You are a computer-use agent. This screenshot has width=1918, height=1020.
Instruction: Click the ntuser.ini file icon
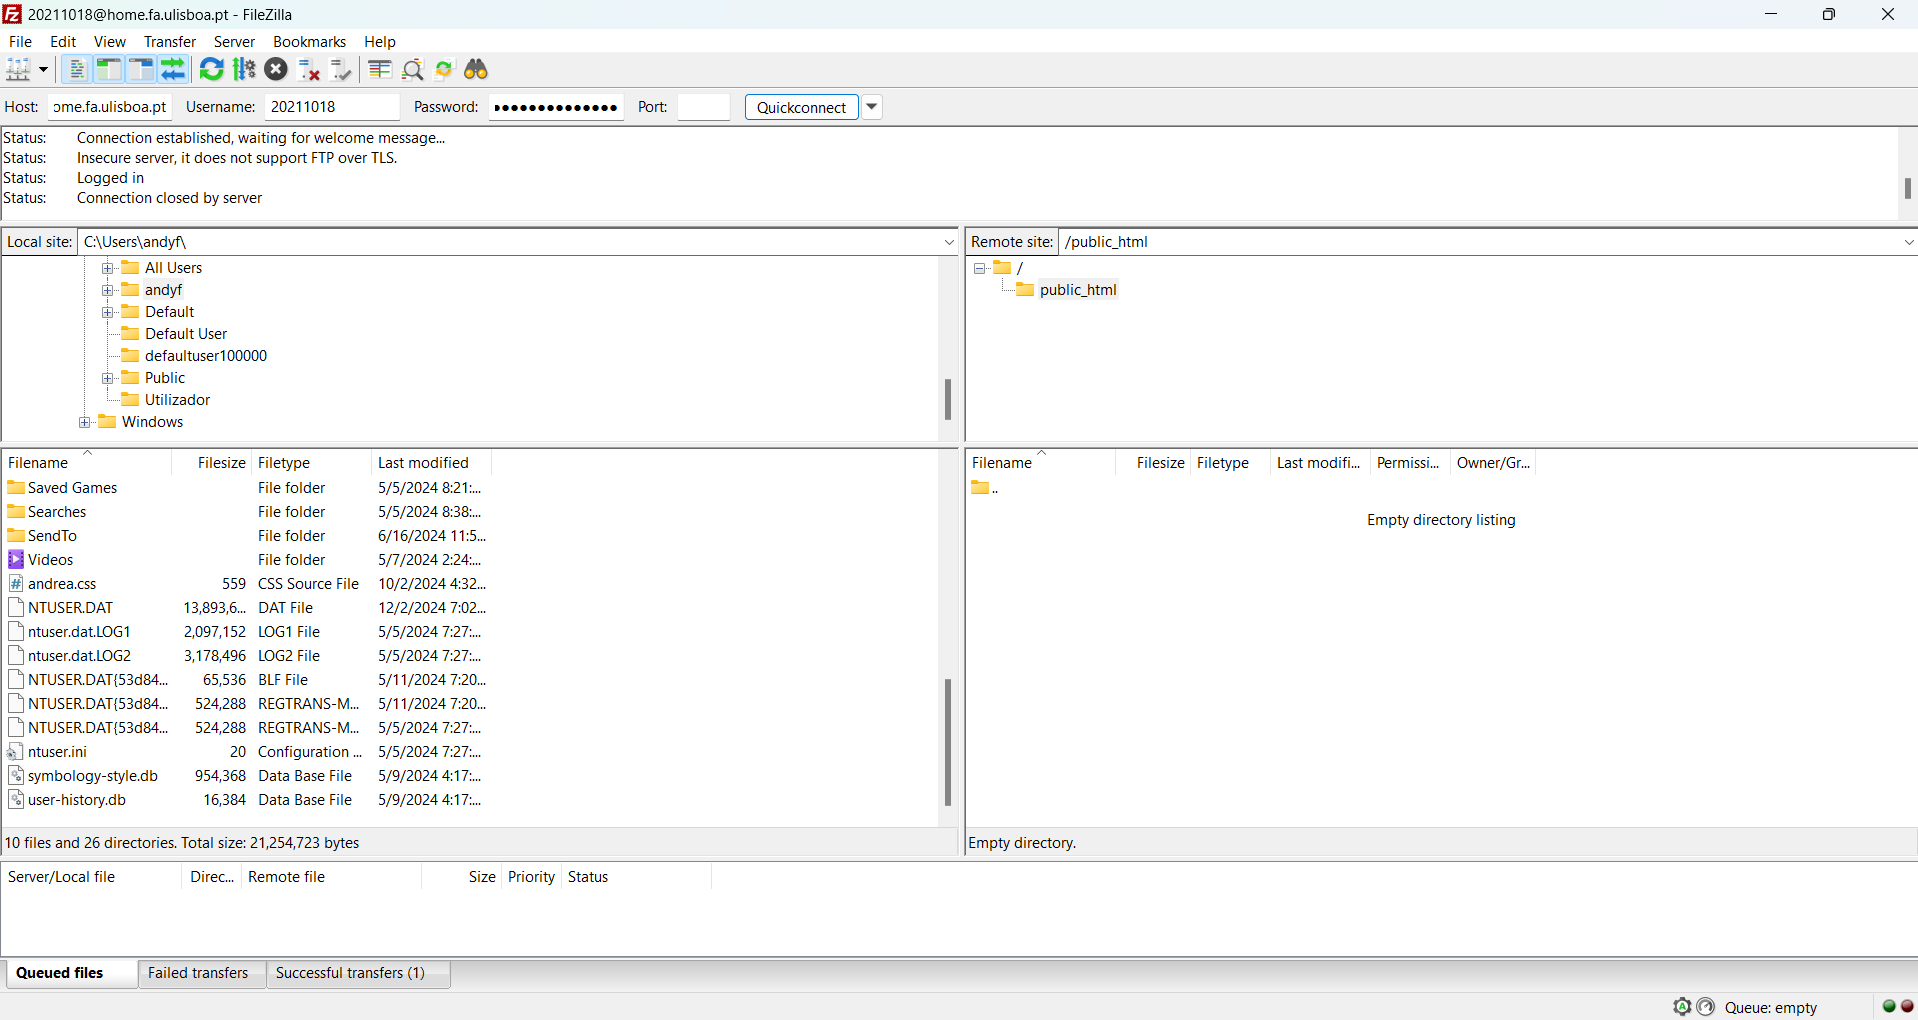(16, 751)
